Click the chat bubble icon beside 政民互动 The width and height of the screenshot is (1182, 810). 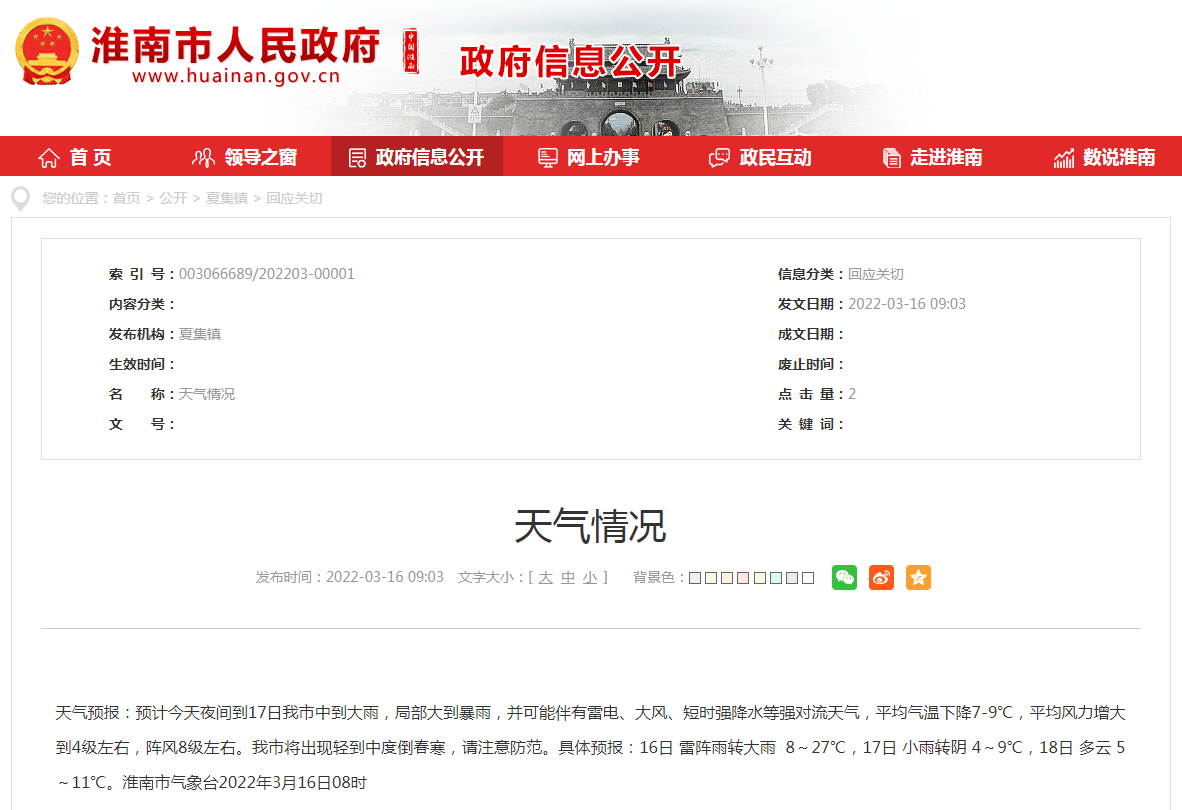pos(717,156)
